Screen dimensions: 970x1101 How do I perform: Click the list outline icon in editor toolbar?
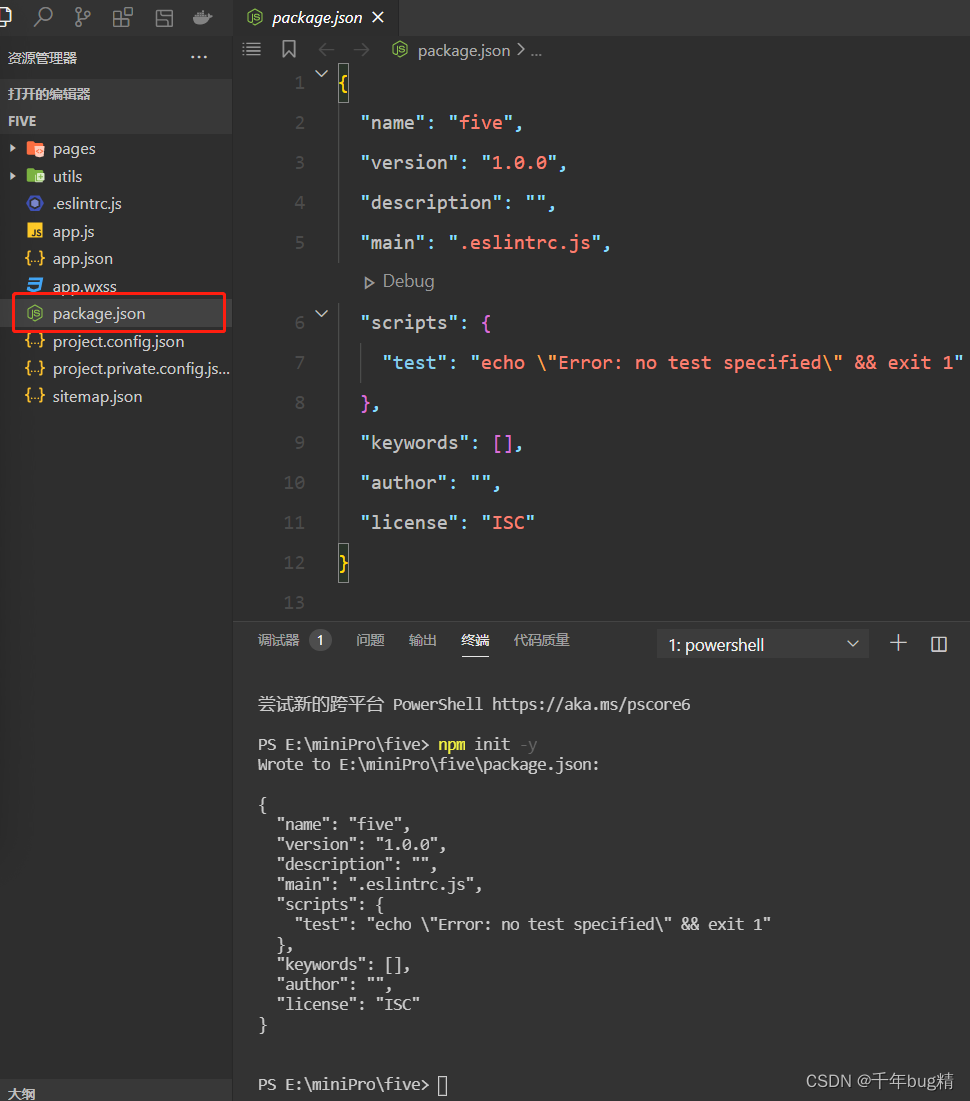pyautogui.click(x=251, y=49)
